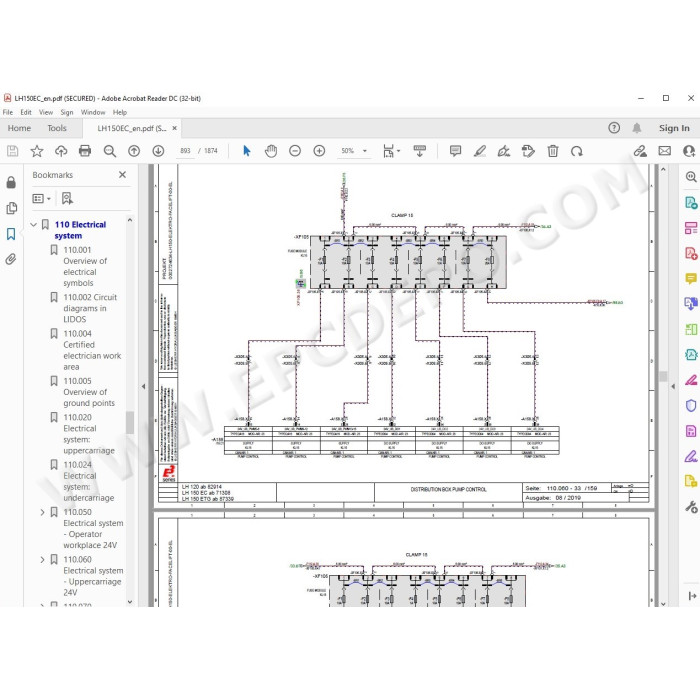Click Sign In link
The height and width of the screenshot is (700, 700).
pos(674,128)
